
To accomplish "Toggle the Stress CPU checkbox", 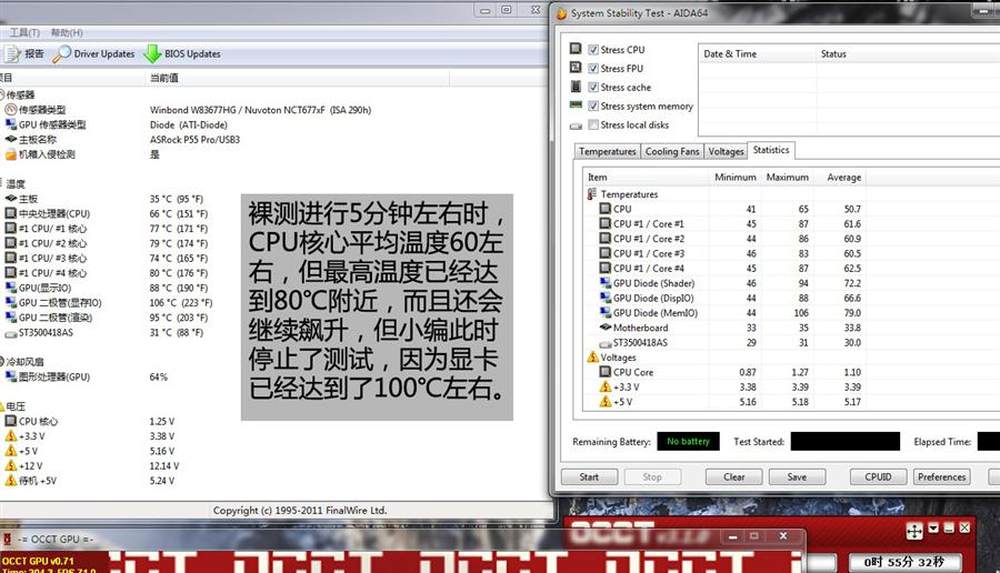I will (594, 49).
